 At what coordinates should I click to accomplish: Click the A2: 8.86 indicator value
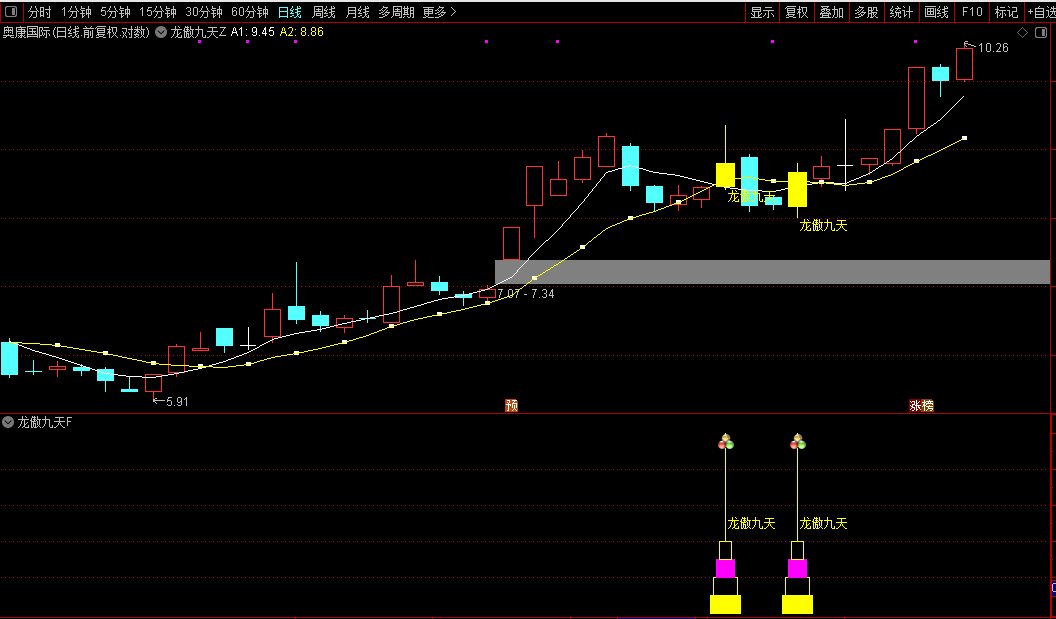point(302,32)
